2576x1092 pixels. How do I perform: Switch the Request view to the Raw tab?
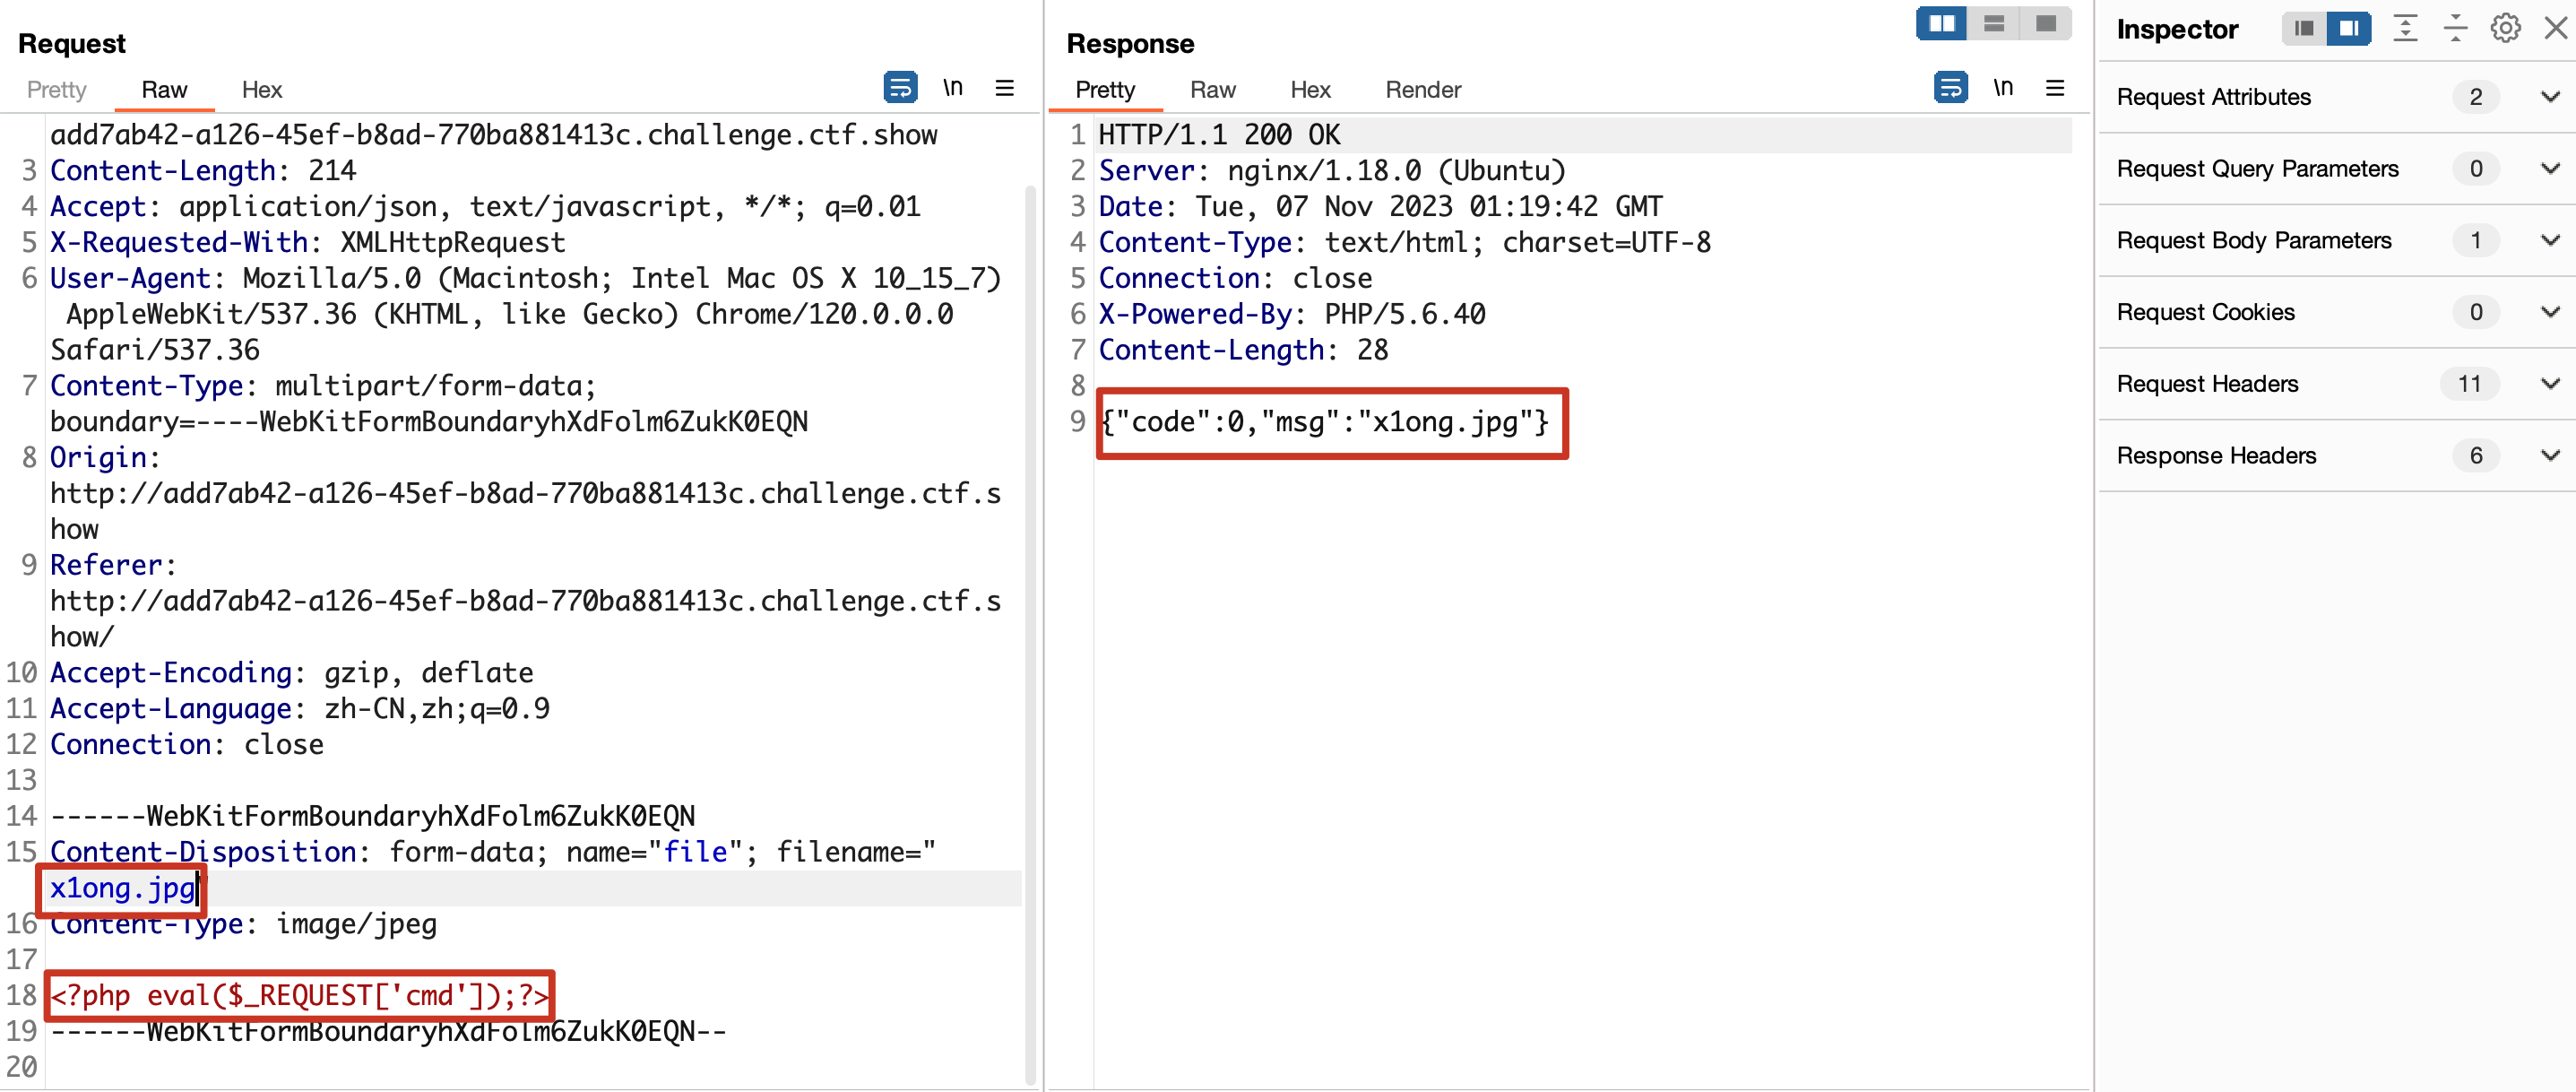click(164, 90)
